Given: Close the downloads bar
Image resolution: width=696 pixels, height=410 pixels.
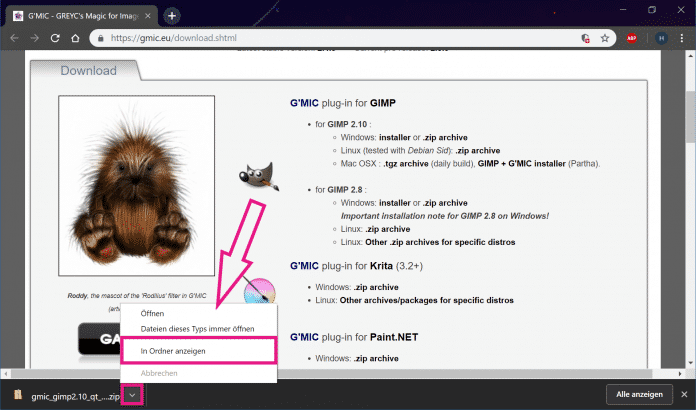Looking at the screenshot, I should [682, 396].
